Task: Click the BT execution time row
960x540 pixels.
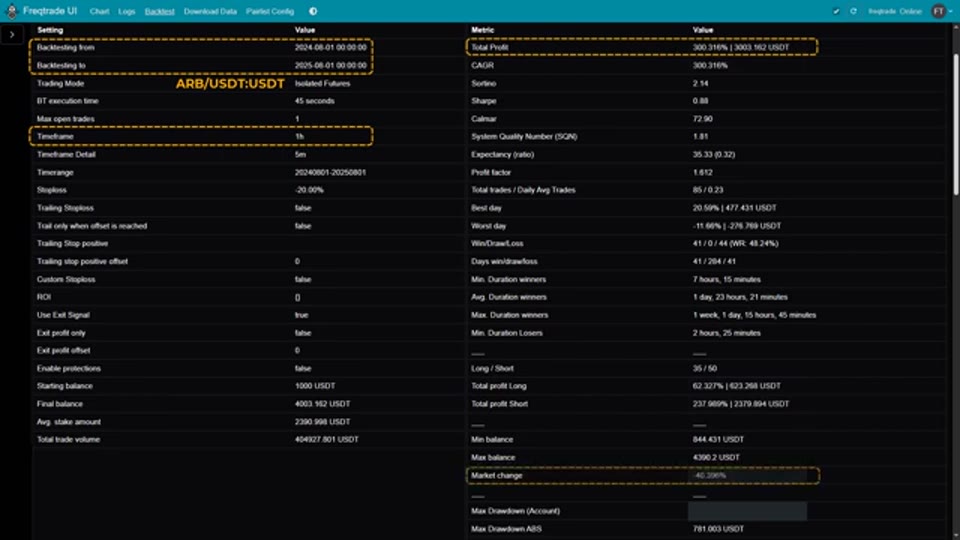Action: (248, 101)
